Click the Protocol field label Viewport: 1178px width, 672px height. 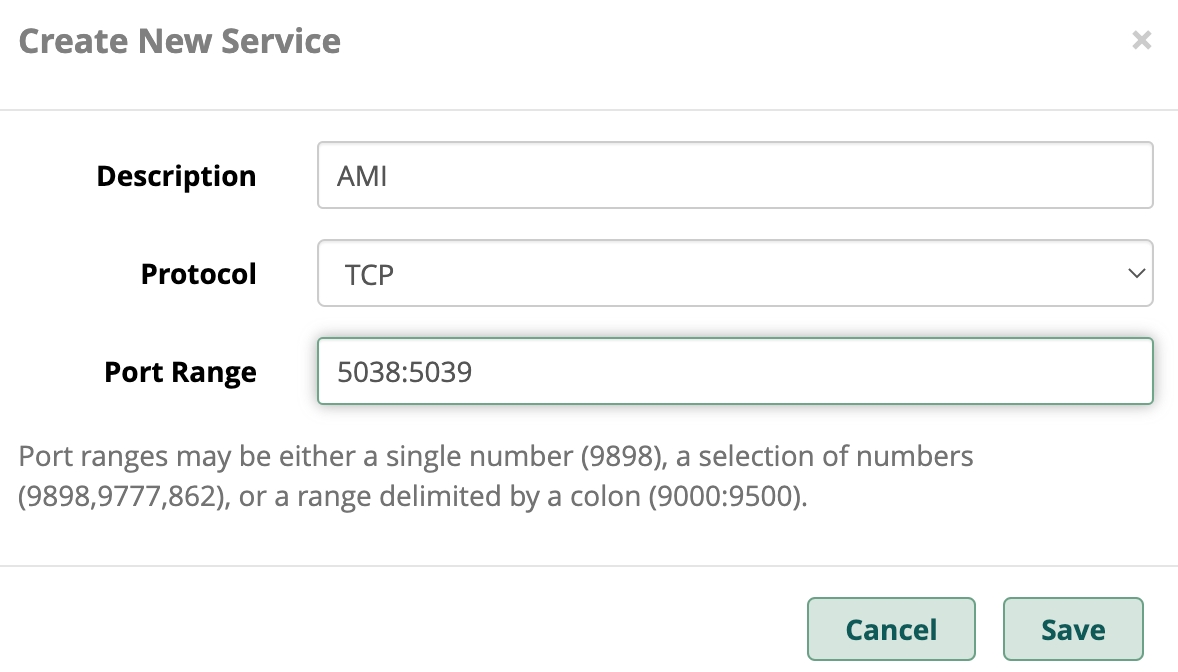click(198, 274)
